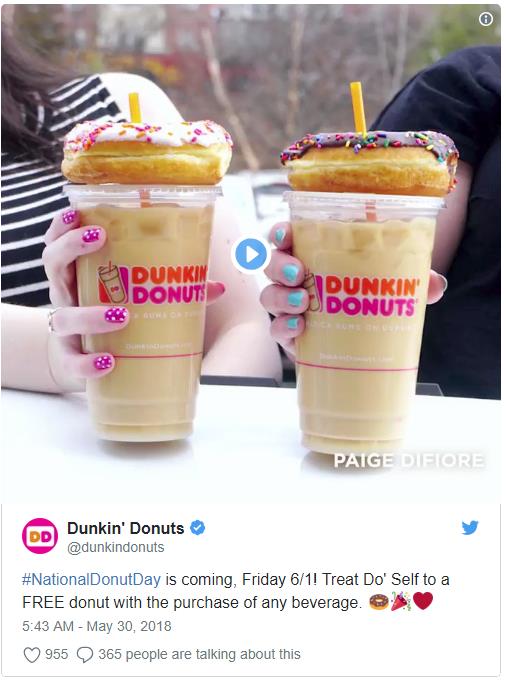Image resolution: width=506 pixels, height=681 pixels.
Task: Open the @dunkindonuts handle
Action: pyautogui.click(x=116, y=547)
